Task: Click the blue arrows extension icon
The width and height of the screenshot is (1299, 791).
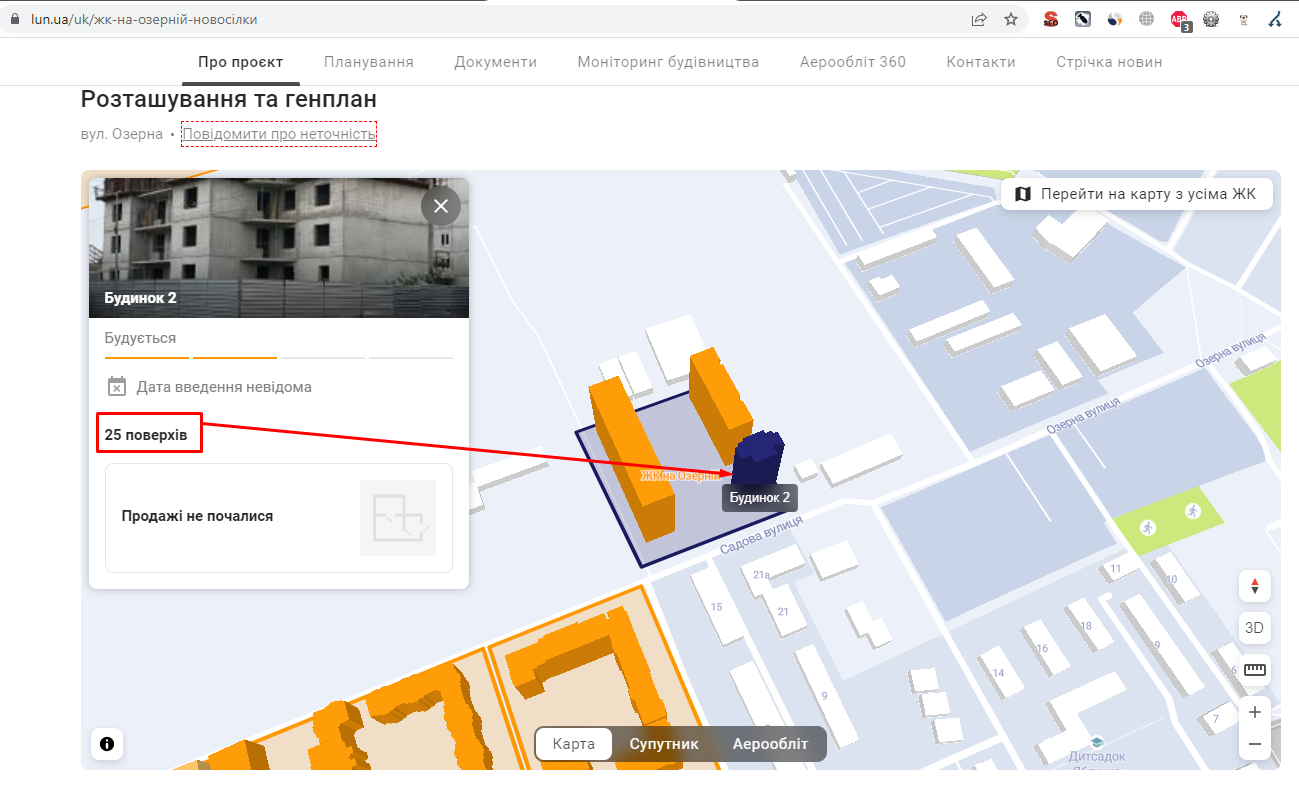Action: 1275,19
